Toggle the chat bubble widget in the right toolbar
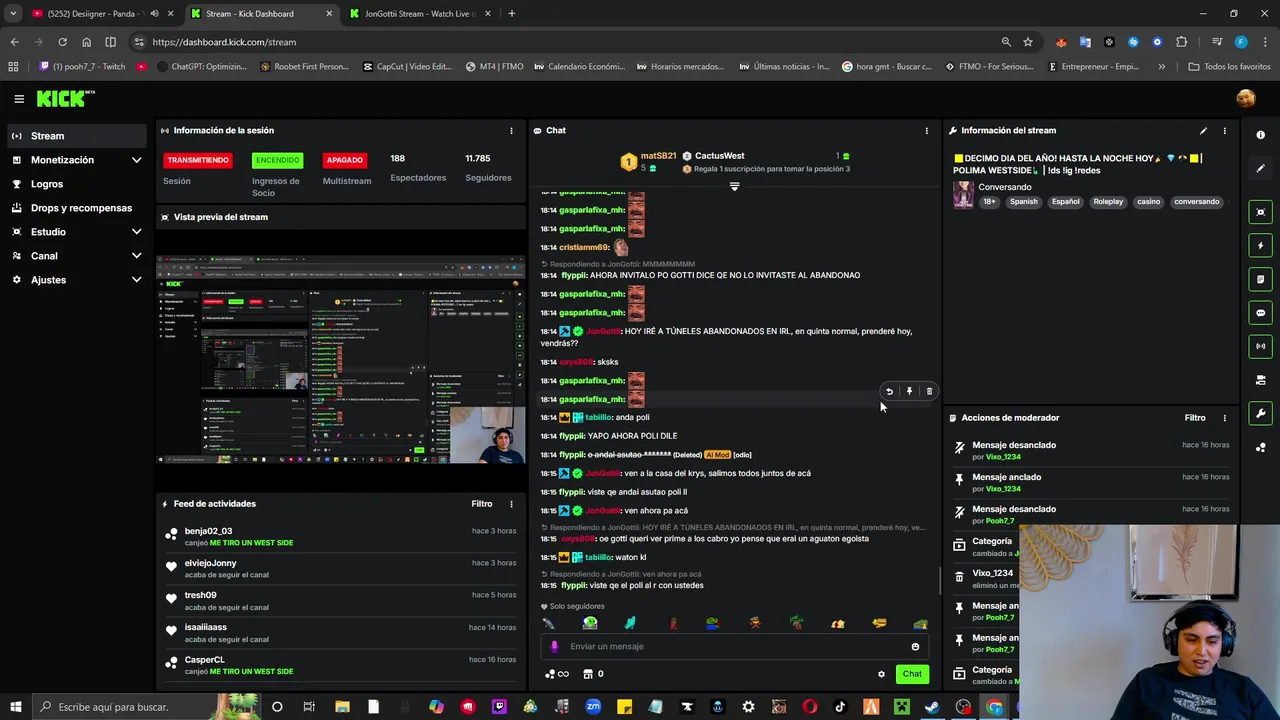Image resolution: width=1280 pixels, height=720 pixels. click(1260, 313)
